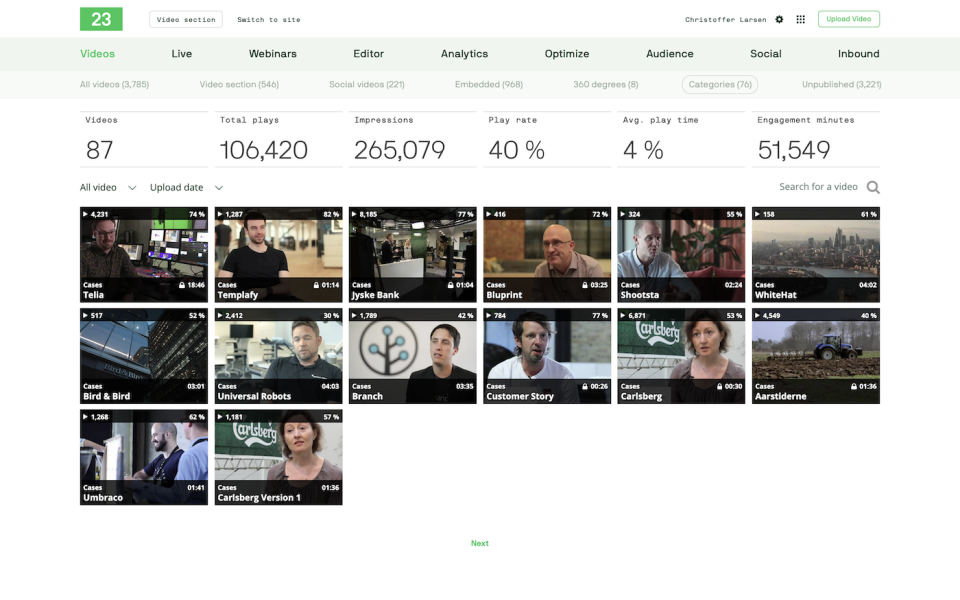
Task: Open the Jyske Bank video thumbnail
Action: tap(413, 255)
